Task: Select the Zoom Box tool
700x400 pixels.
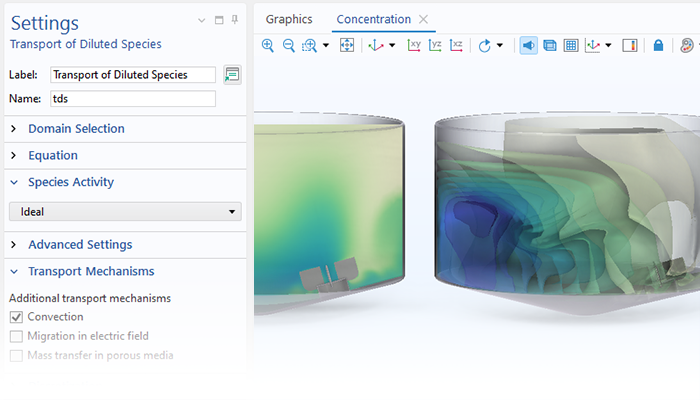Action: pos(309,45)
